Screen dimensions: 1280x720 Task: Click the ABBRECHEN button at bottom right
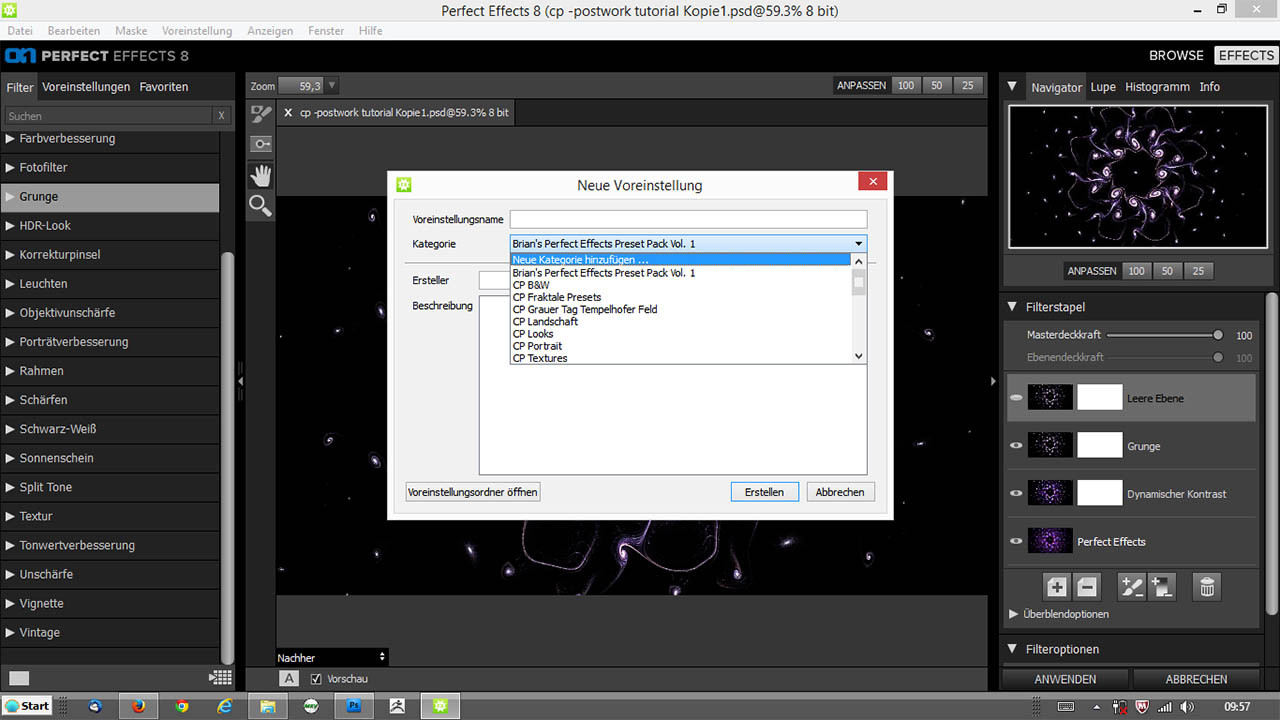click(x=1196, y=679)
